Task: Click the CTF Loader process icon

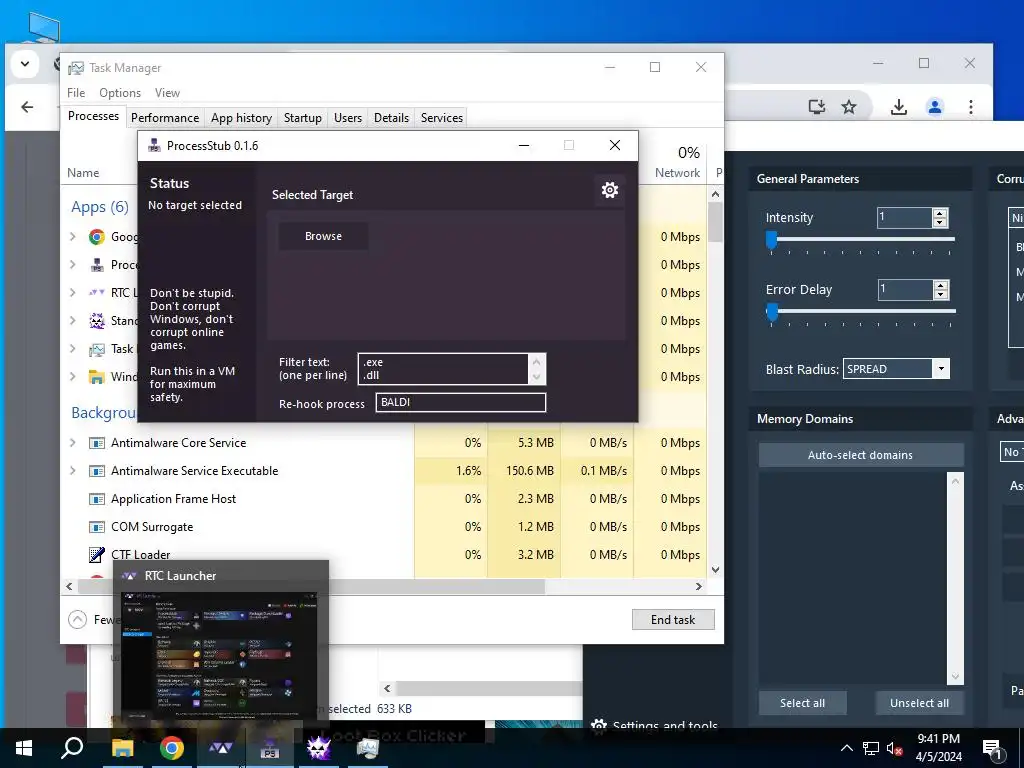Action: [97, 555]
